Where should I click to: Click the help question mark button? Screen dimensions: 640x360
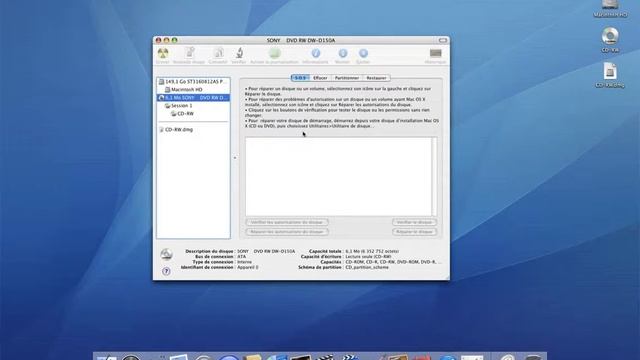click(166, 271)
